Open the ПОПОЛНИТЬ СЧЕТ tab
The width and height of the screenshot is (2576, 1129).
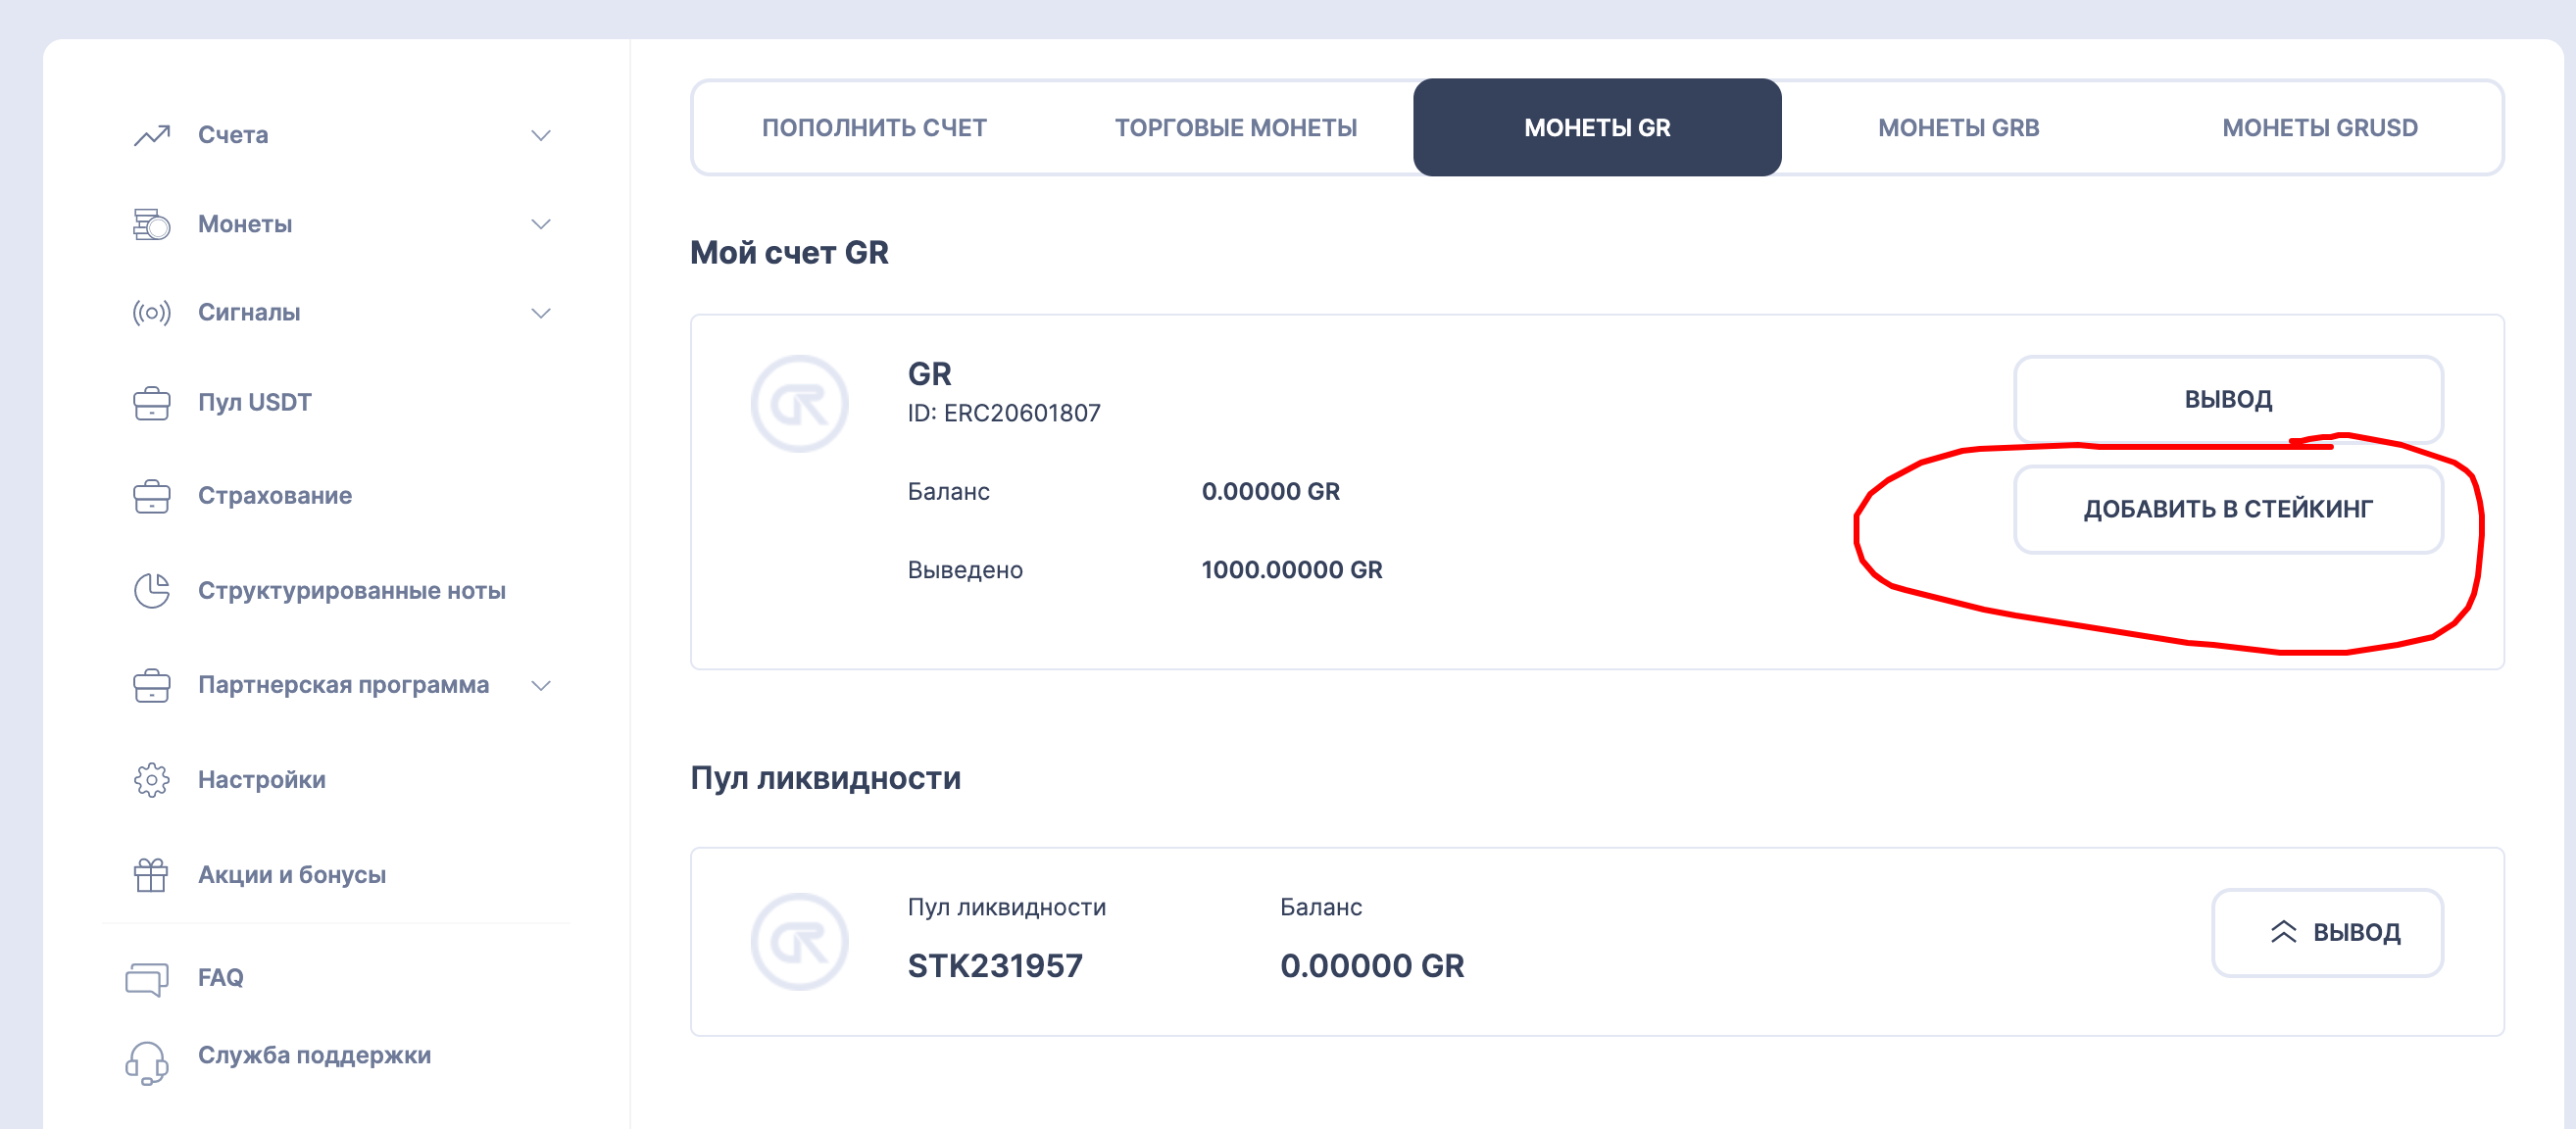coord(874,128)
